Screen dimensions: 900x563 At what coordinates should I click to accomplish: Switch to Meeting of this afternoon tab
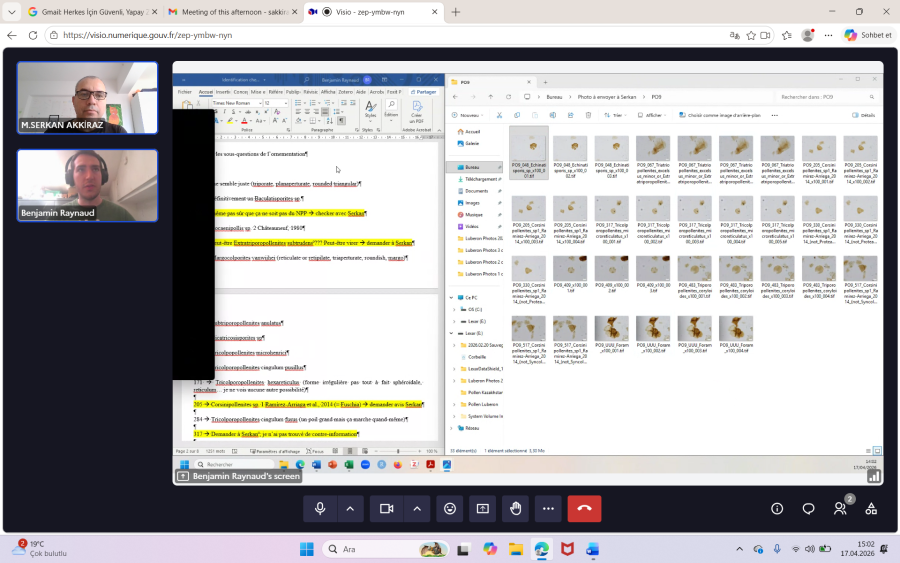coord(225,12)
